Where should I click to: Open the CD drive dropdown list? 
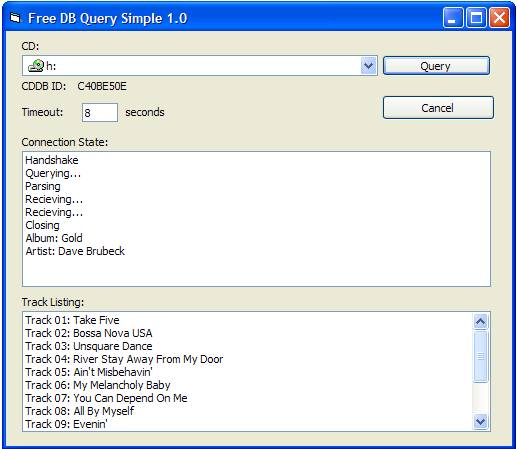tap(368, 66)
